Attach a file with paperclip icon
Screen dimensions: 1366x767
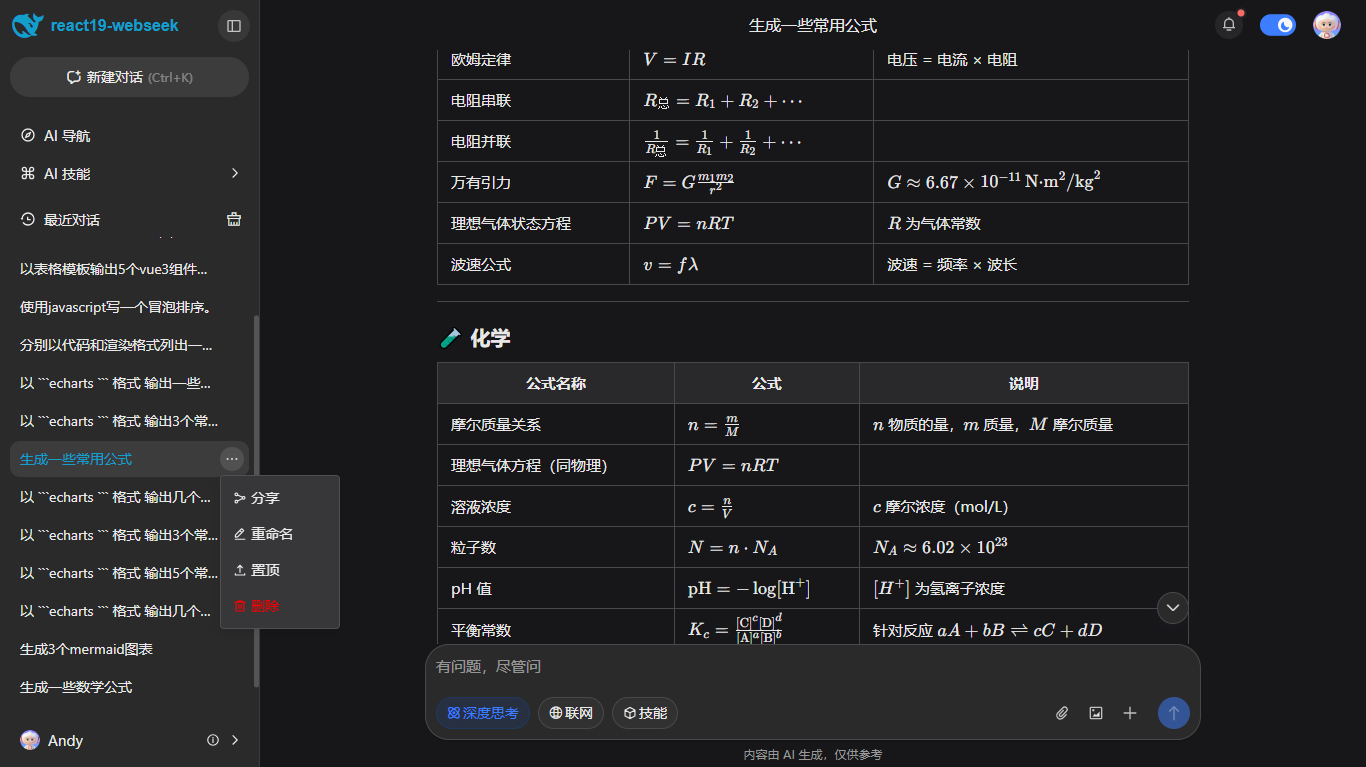coord(1062,713)
